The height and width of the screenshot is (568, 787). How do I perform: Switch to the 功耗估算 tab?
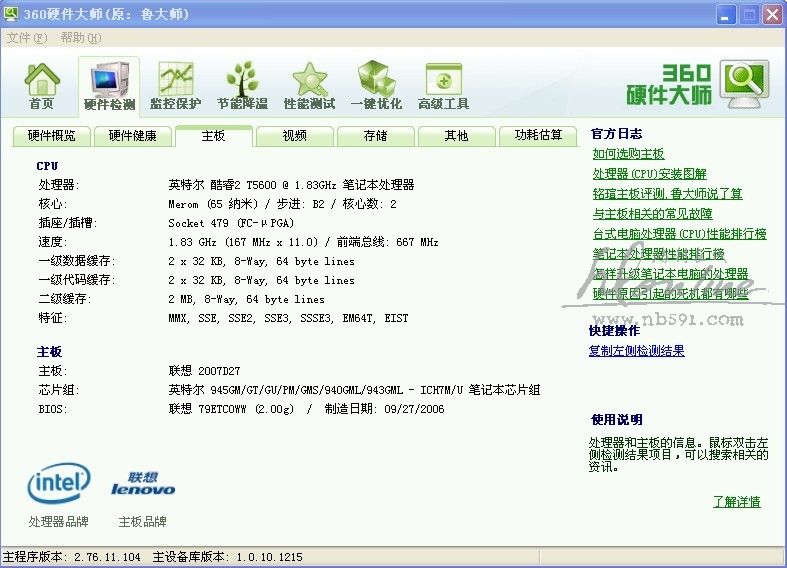538,136
